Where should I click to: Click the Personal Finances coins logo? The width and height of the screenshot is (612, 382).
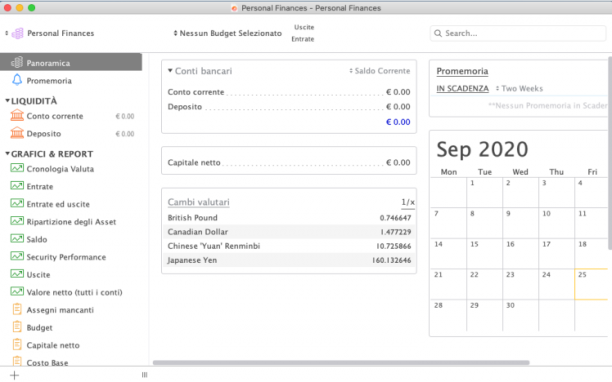18,33
